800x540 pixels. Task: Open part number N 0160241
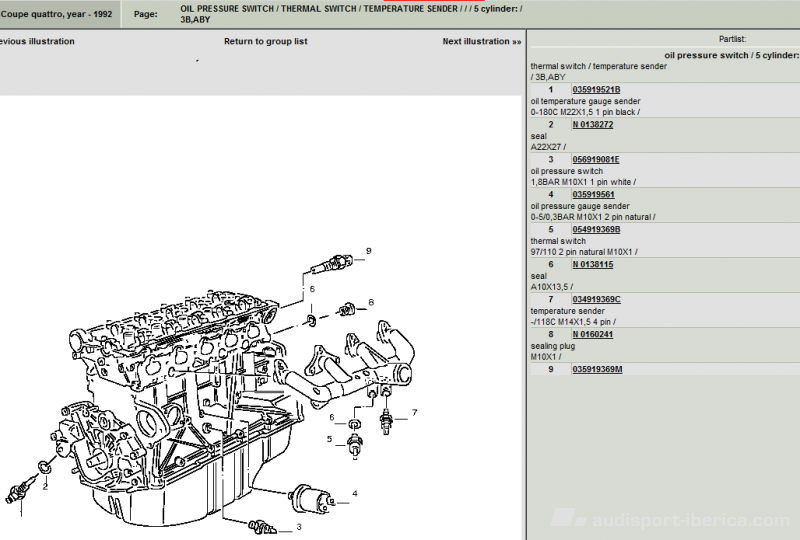pos(592,334)
